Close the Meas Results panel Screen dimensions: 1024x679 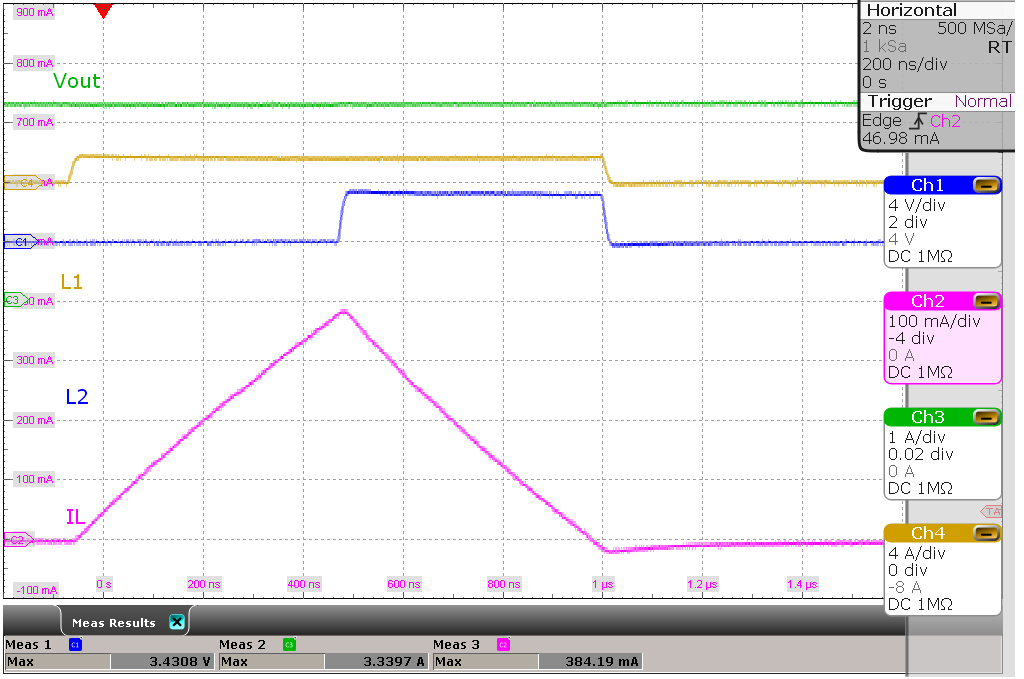[177, 622]
